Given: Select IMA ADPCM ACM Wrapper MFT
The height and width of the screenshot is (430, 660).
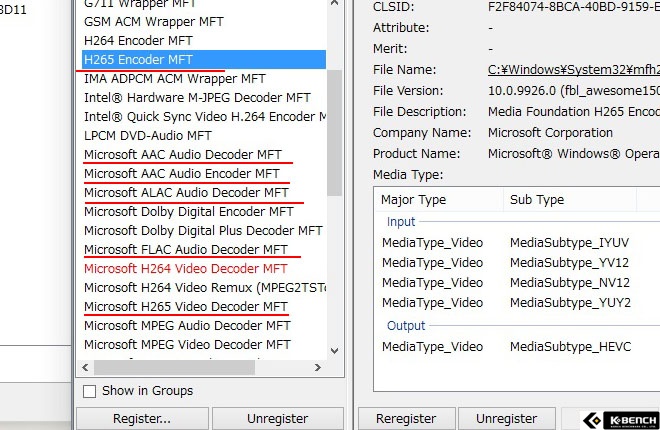Looking at the screenshot, I should tap(175, 79).
